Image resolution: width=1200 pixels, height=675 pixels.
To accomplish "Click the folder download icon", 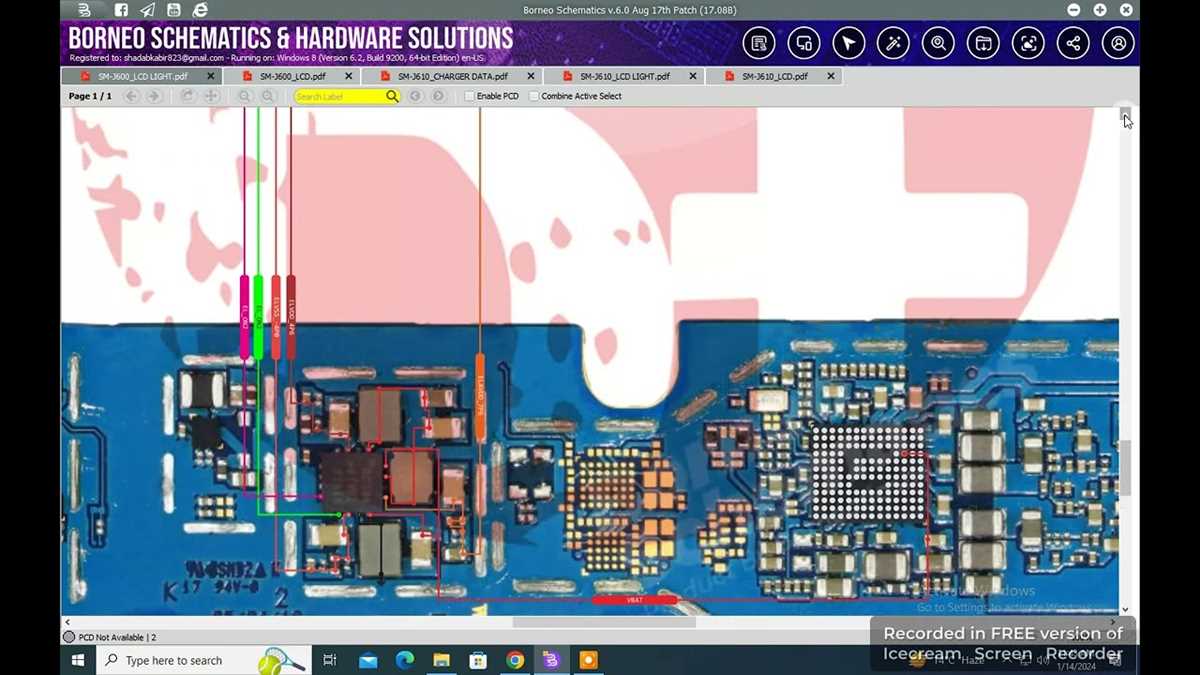I will pos(983,43).
